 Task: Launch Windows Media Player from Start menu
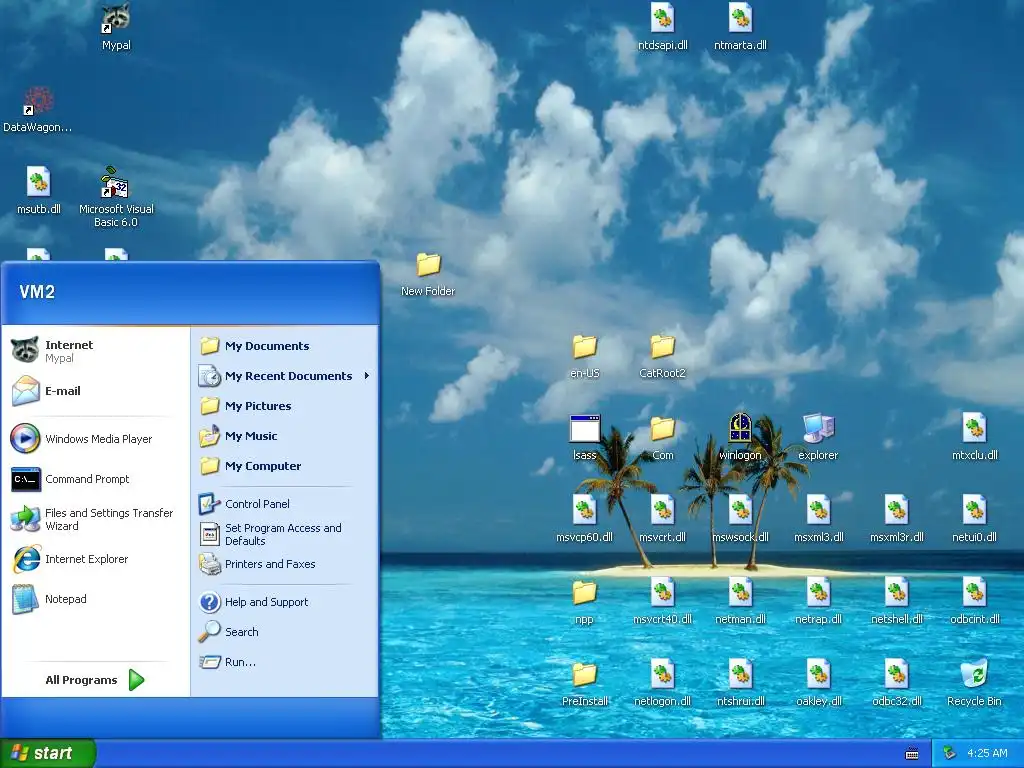[x=95, y=439]
